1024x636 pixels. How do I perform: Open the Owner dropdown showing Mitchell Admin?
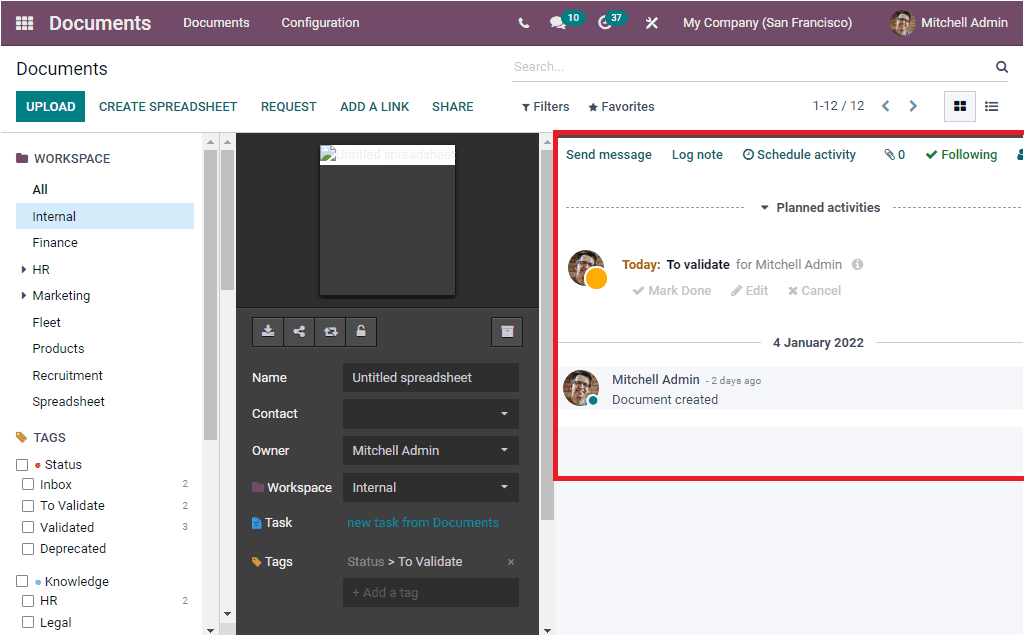(x=431, y=451)
